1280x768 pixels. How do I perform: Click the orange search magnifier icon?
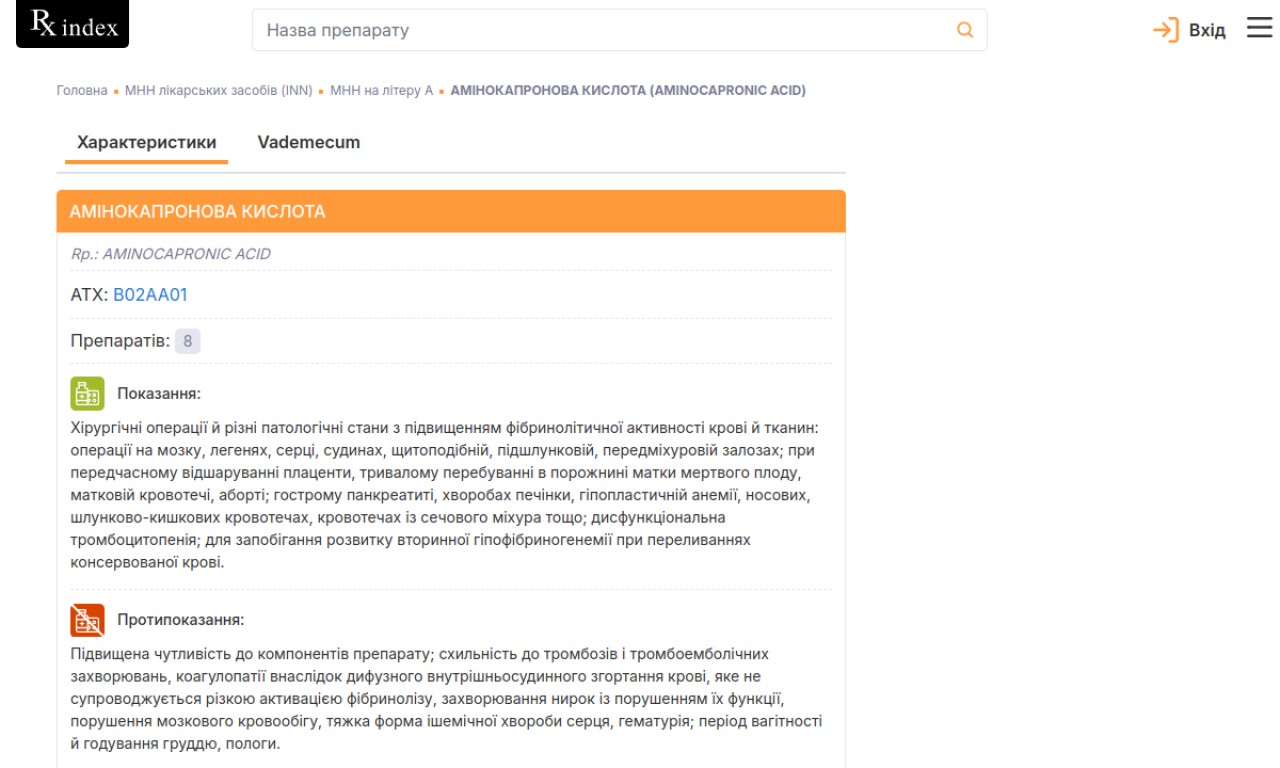[x=965, y=30]
